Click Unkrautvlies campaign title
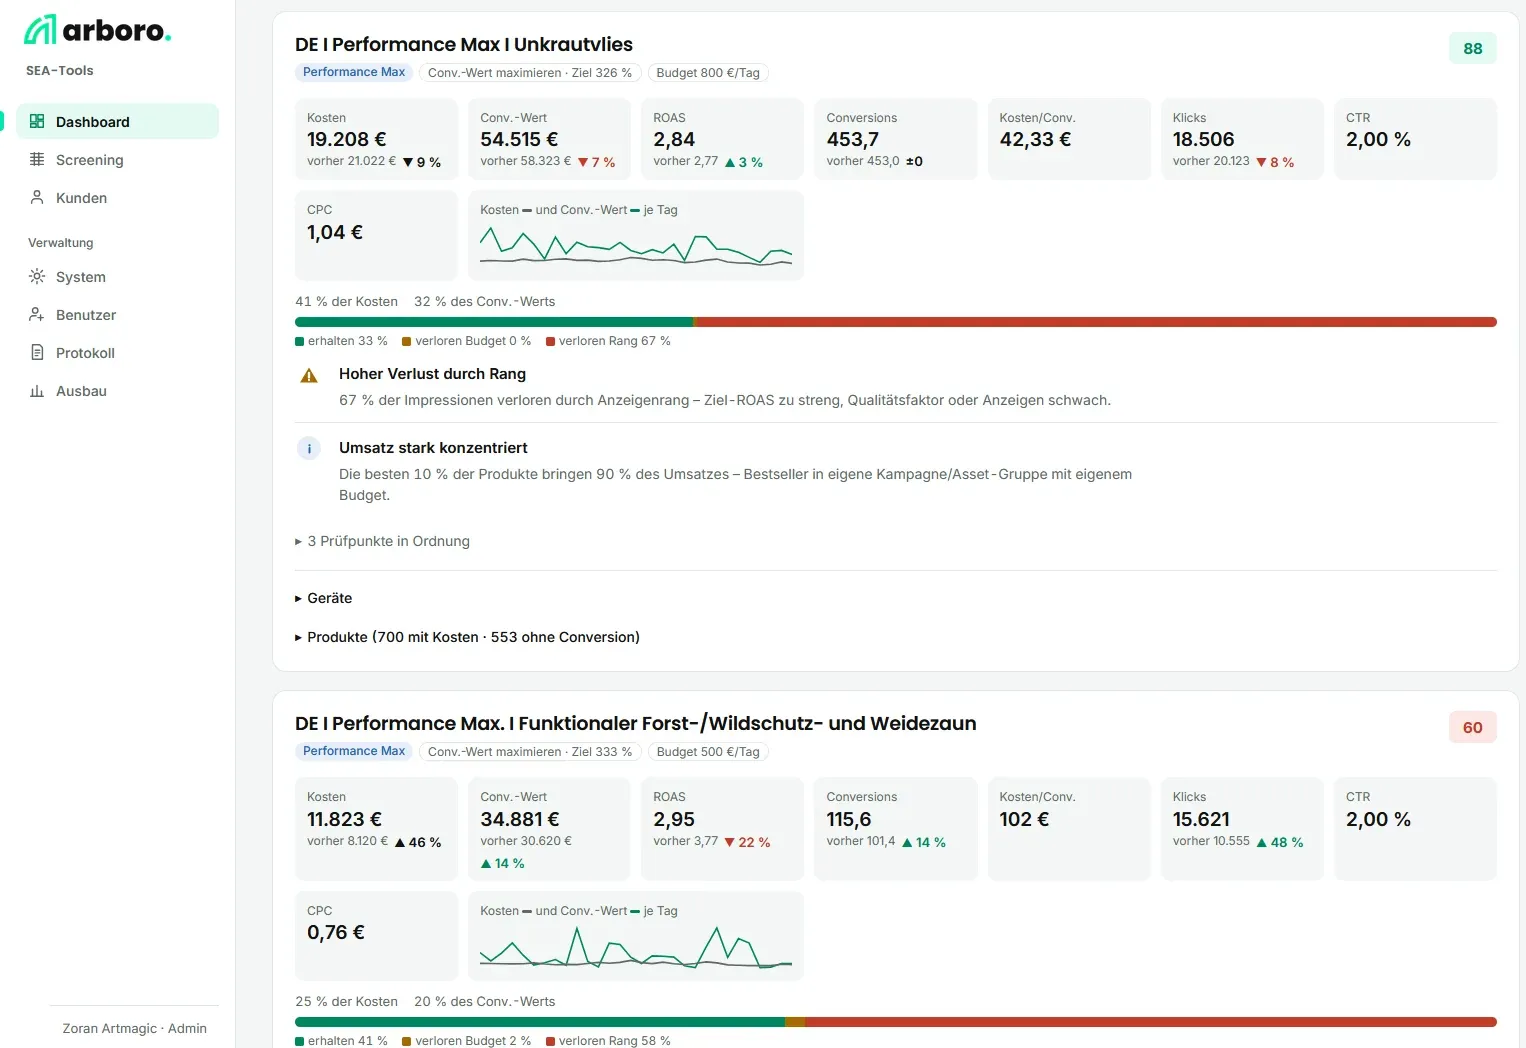1526x1048 pixels. pos(464,44)
